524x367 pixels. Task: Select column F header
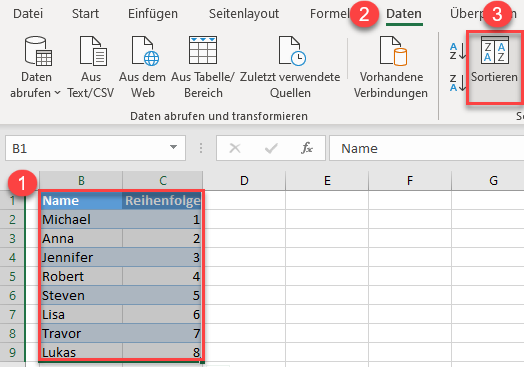click(x=410, y=180)
